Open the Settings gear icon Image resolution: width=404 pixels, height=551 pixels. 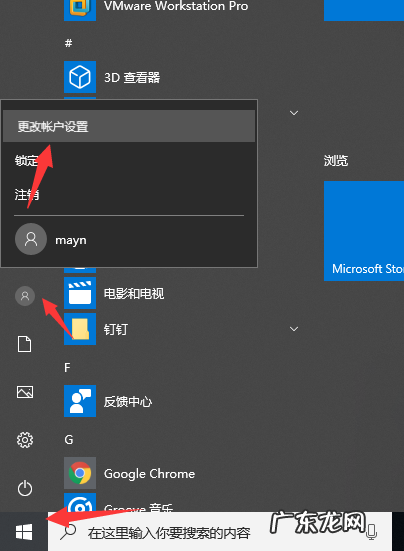pos(25,440)
